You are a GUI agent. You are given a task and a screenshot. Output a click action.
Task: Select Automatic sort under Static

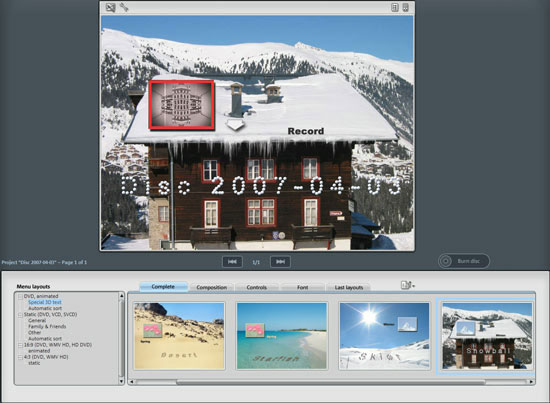[45, 339]
